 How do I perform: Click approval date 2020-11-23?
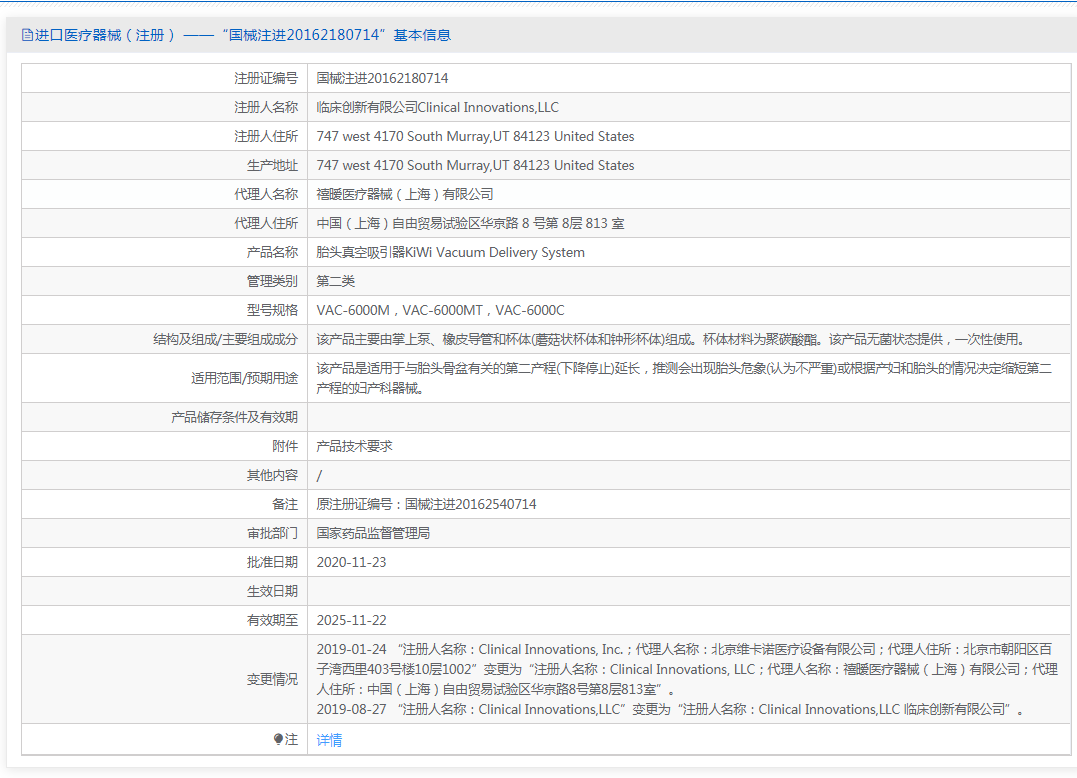351,562
